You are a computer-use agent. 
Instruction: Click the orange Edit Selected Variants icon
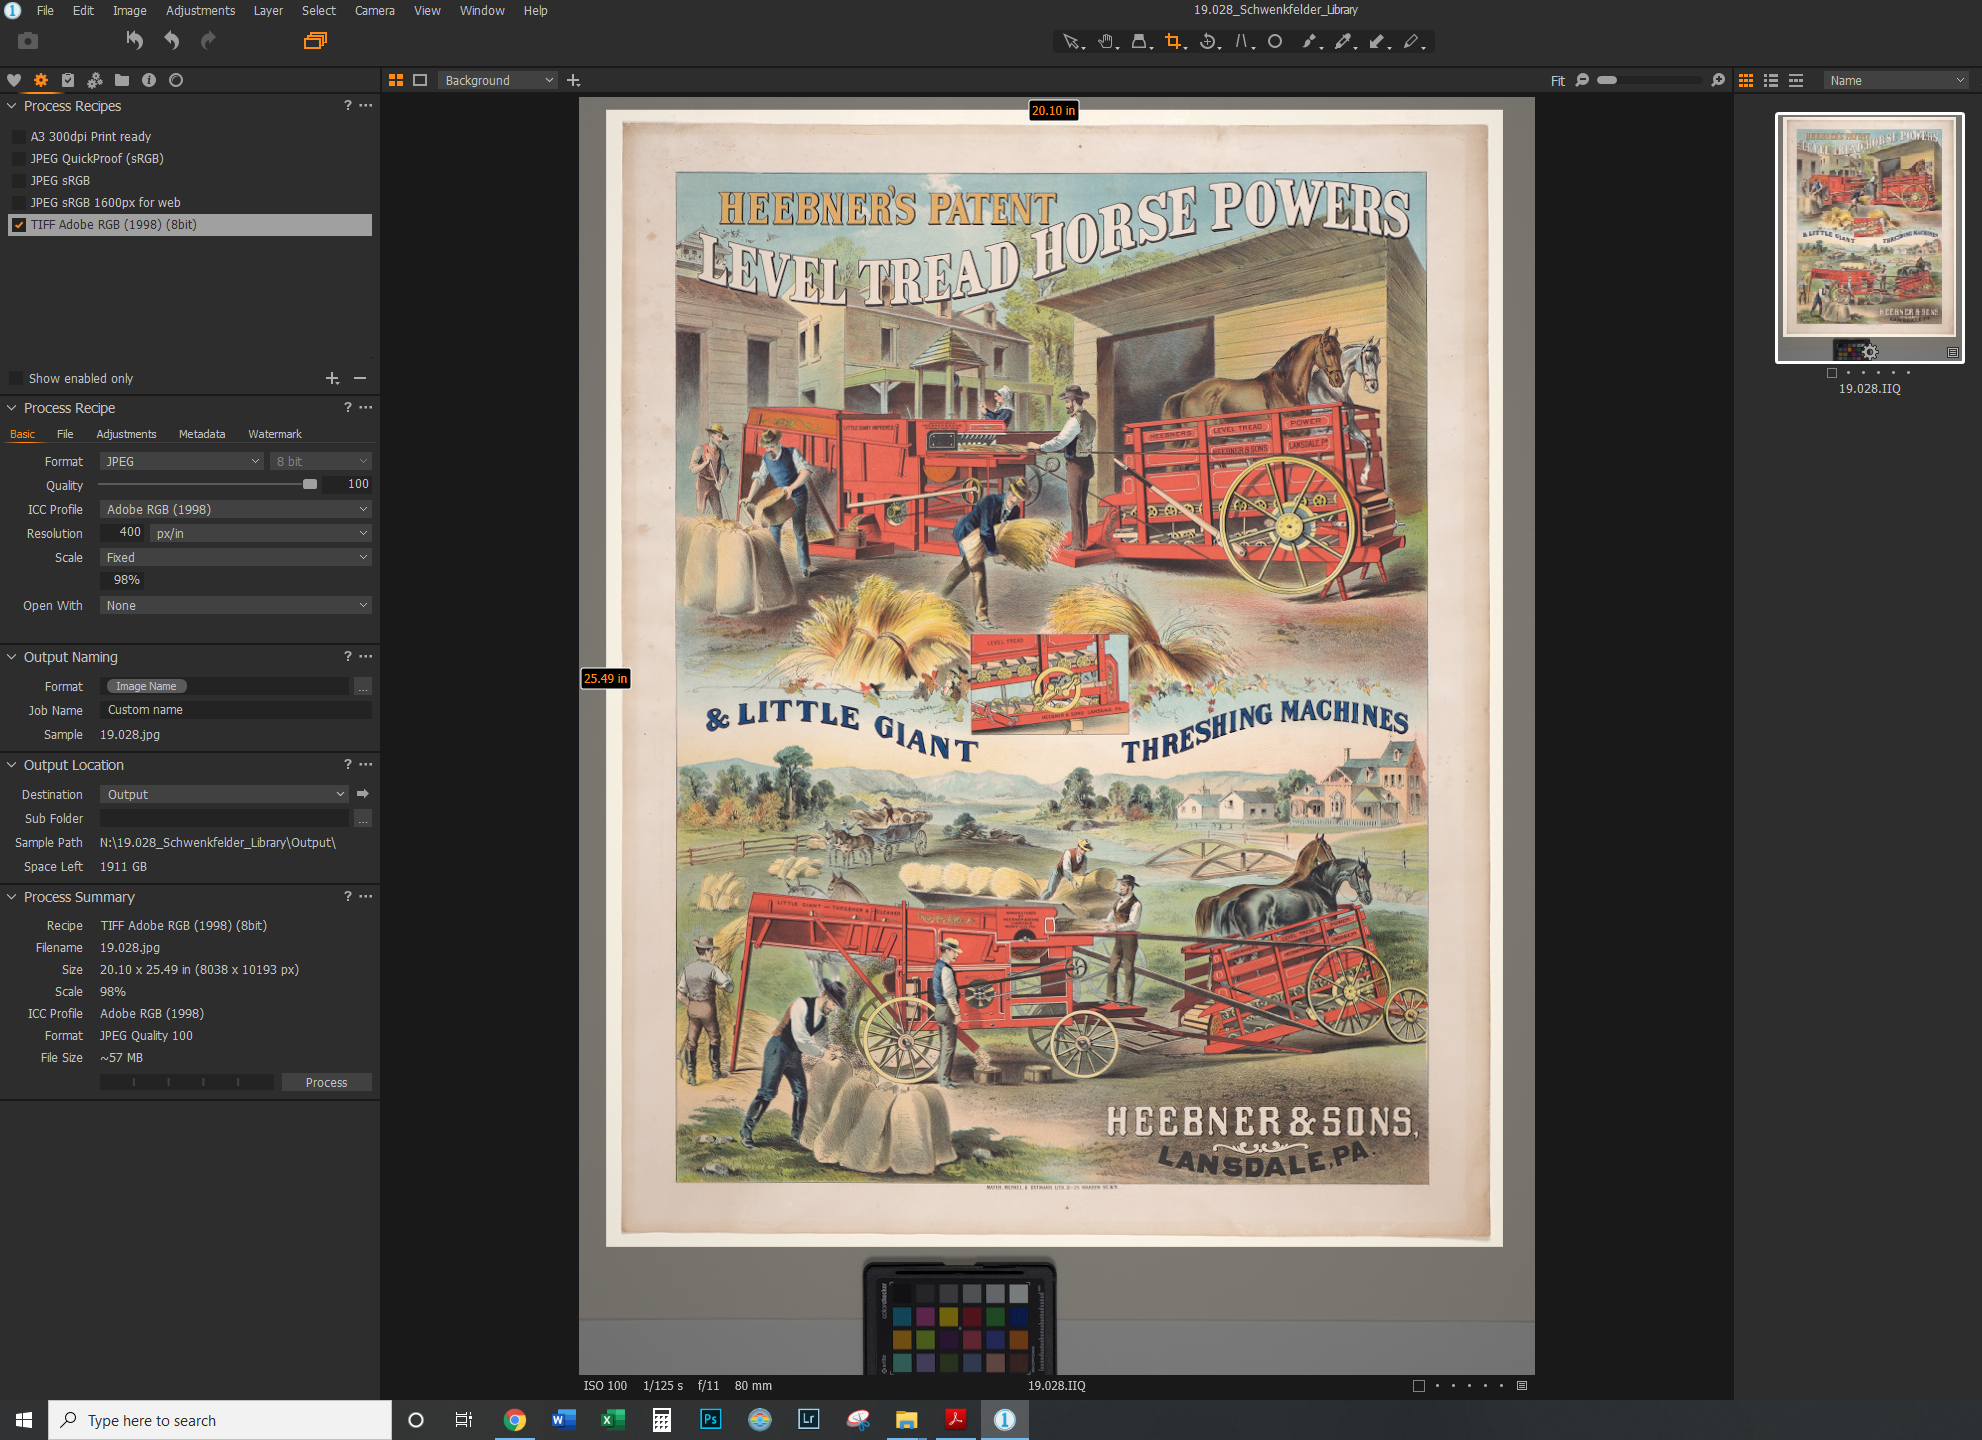tap(315, 41)
